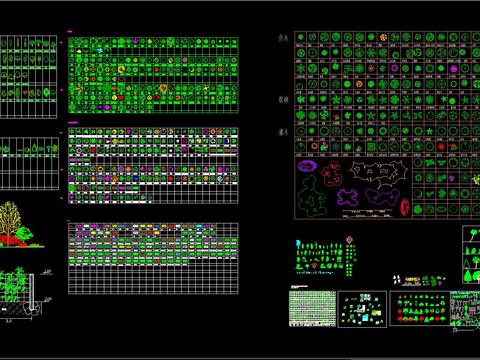The height and width of the screenshot is (360, 480).
Task: Click the 棕榈 category label
Action: [283, 99]
